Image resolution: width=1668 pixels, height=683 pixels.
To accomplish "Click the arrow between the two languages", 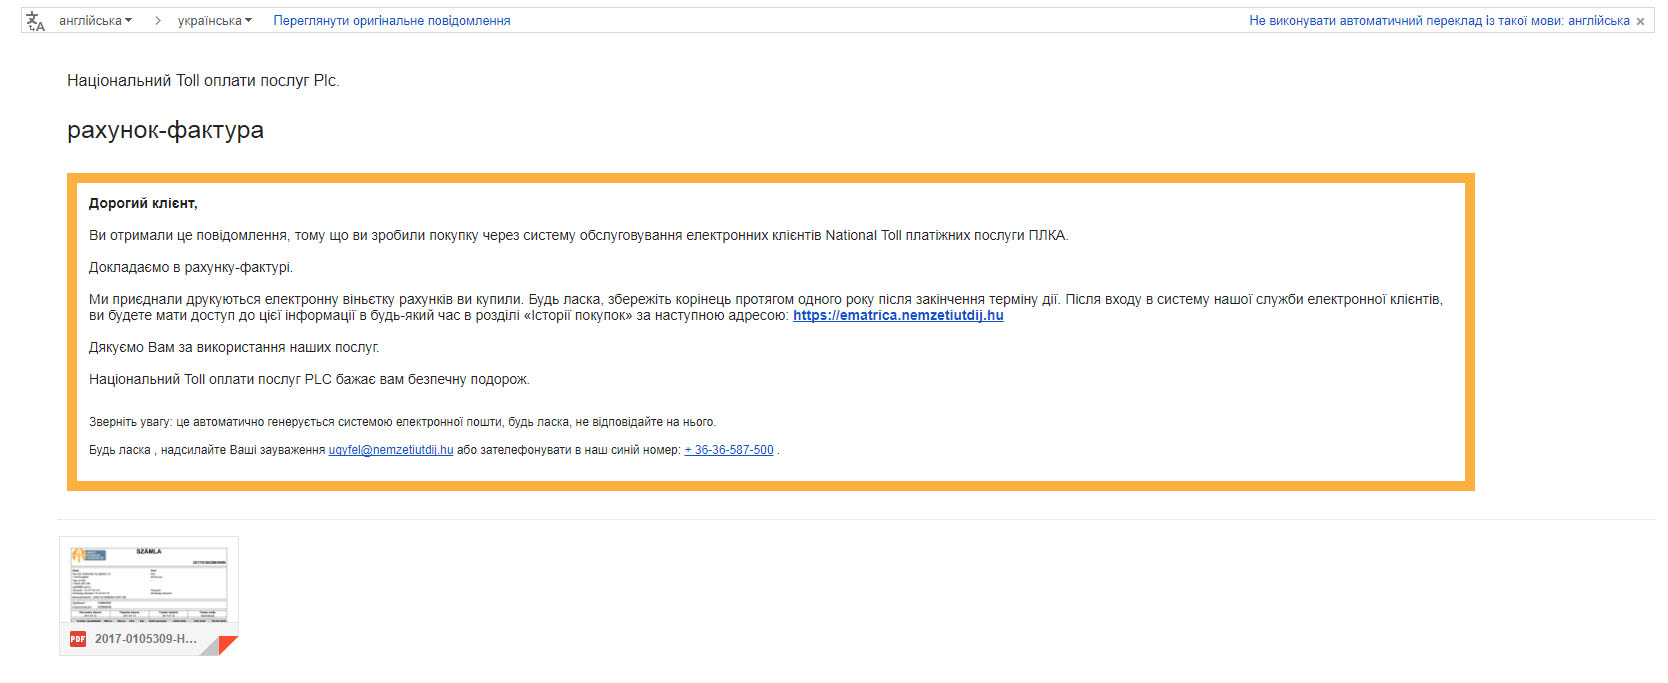I will pyautogui.click(x=157, y=21).
